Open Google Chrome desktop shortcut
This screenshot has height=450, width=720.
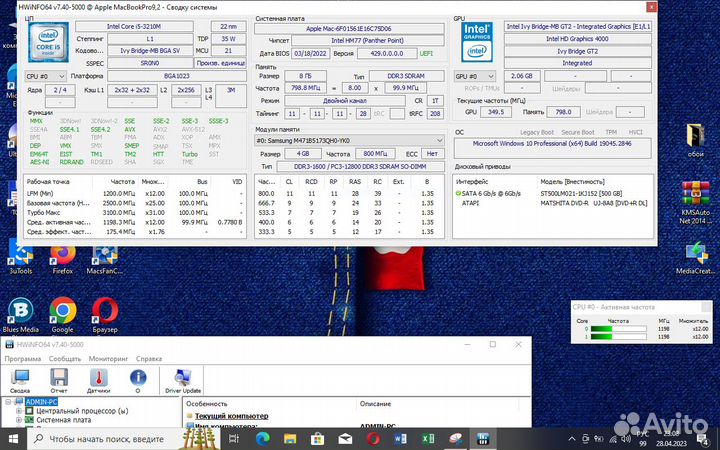(62, 312)
